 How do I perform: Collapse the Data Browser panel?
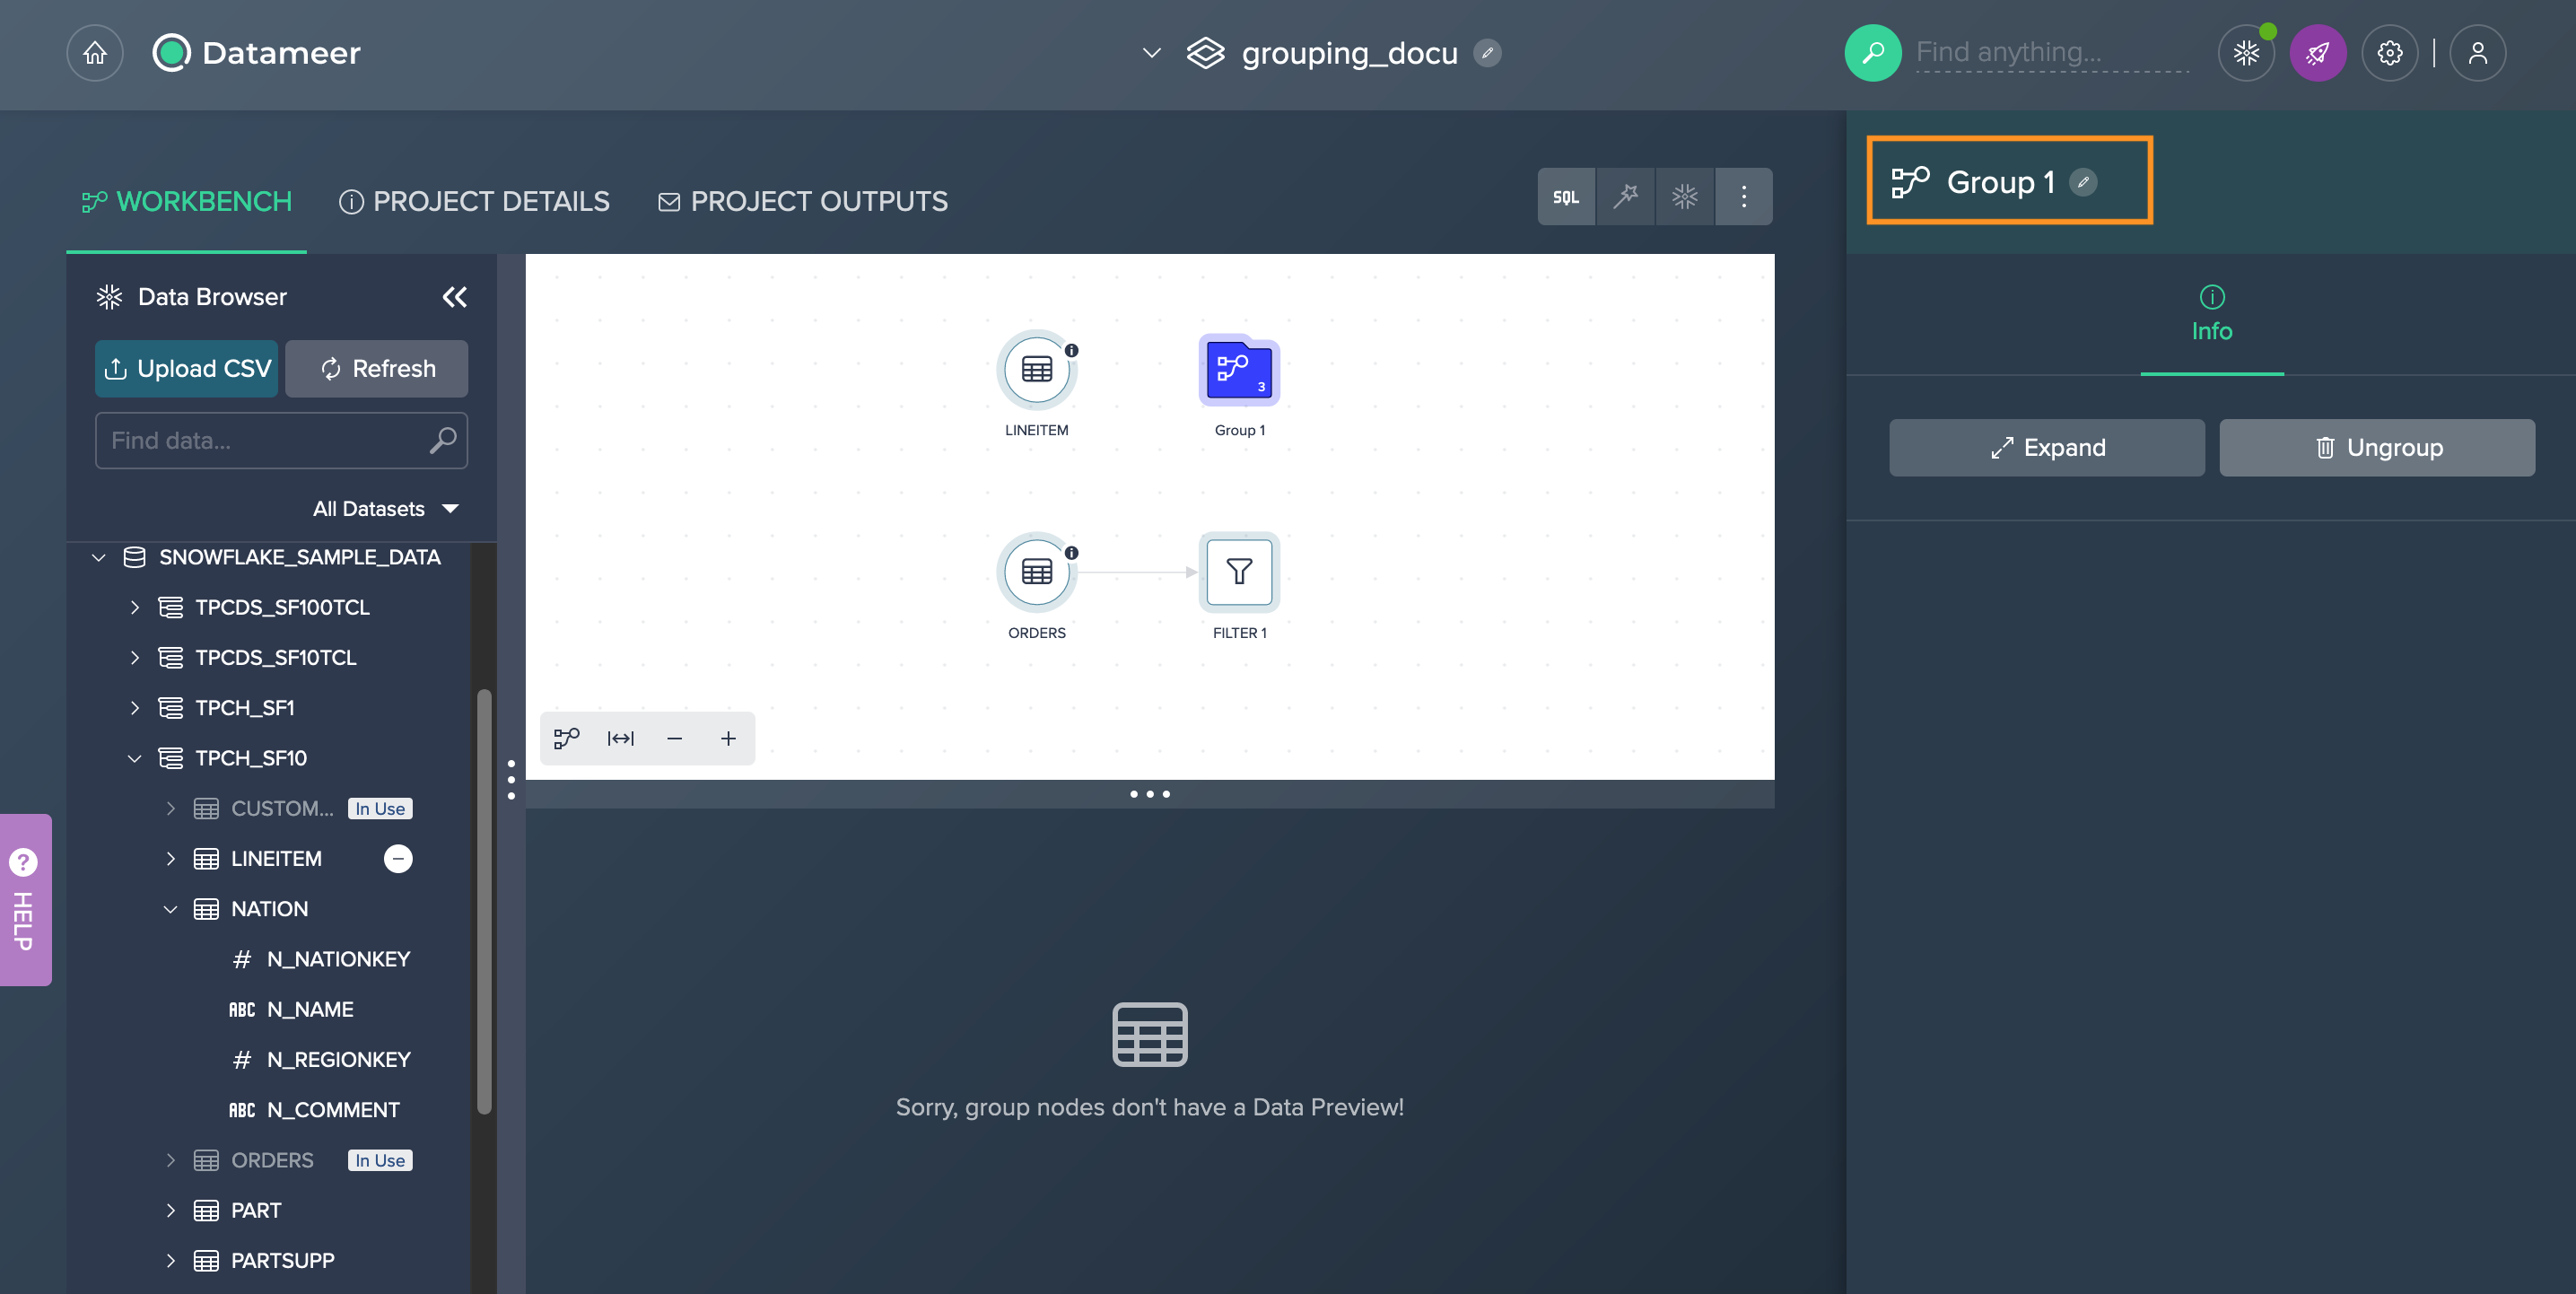[x=454, y=297]
